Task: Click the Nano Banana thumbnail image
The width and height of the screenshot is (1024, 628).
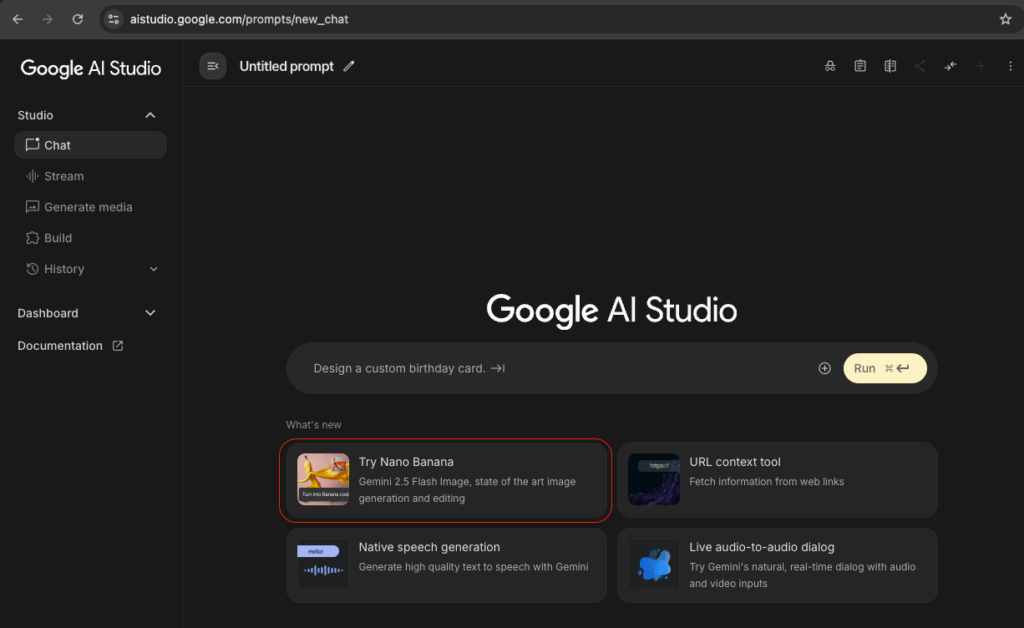Action: point(323,479)
